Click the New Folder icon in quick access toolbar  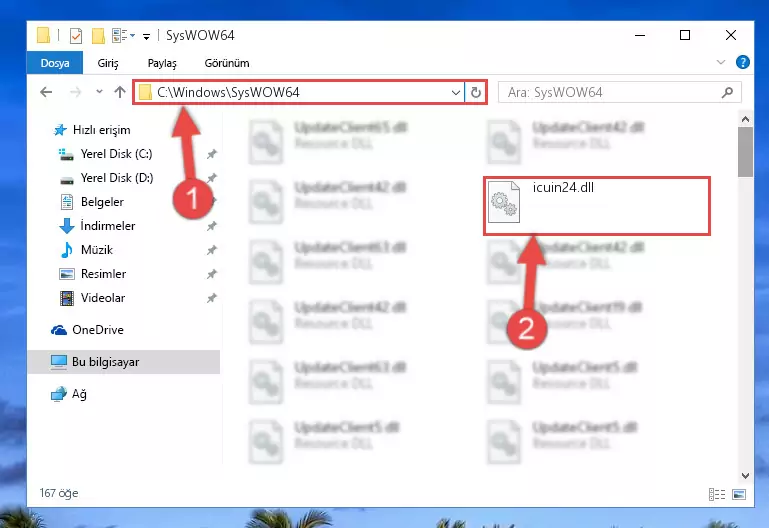point(98,36)
